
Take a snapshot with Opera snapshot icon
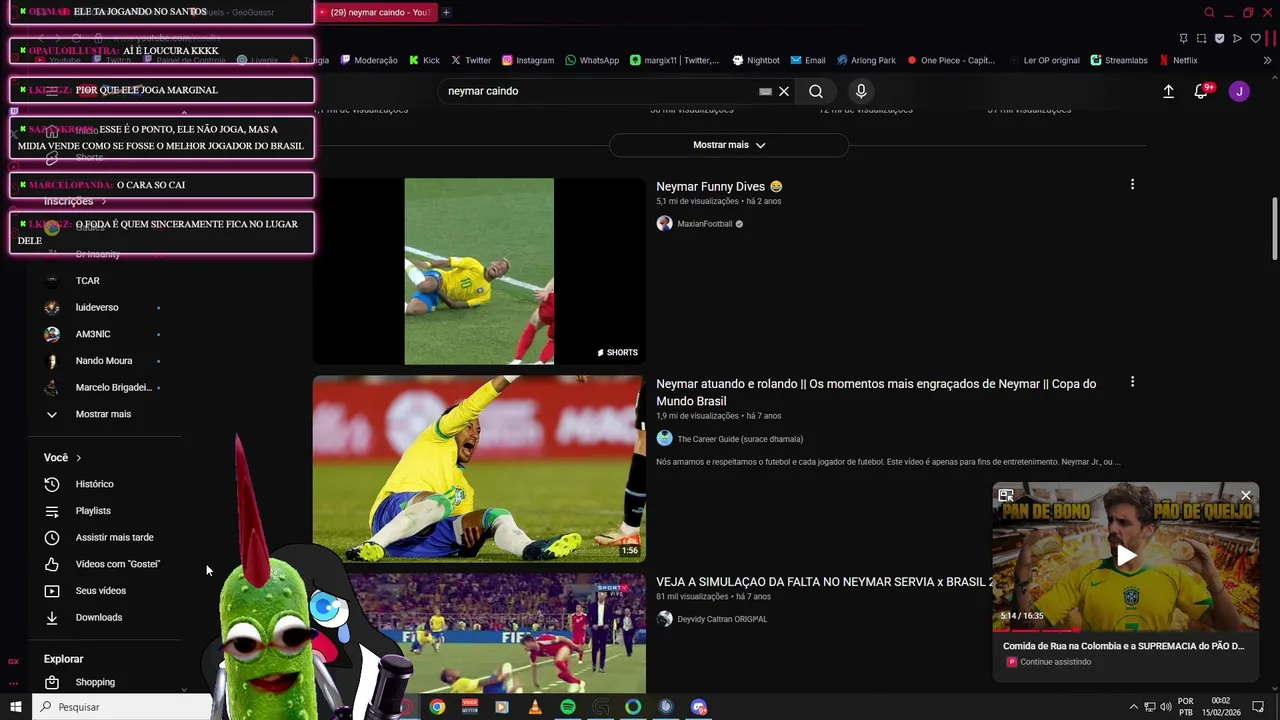pyautogui.click(x=1202, y=39)
